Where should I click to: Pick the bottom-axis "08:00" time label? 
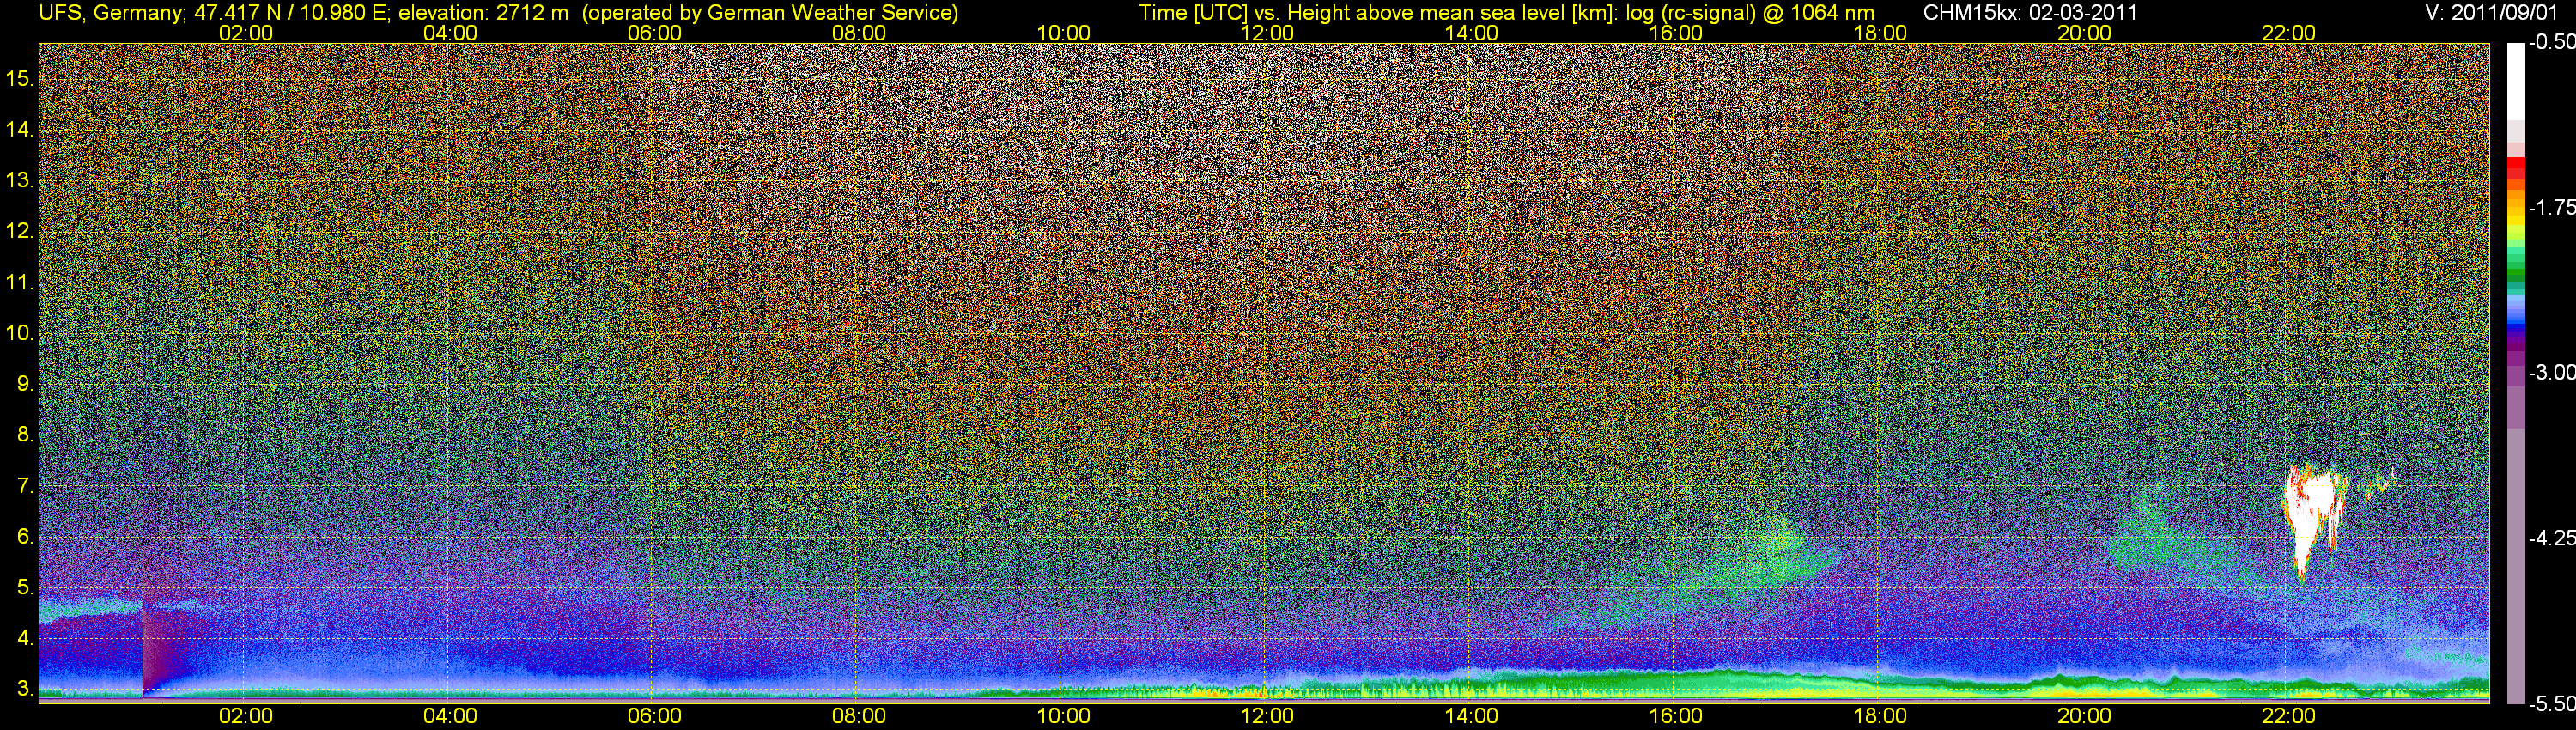[x=859, y=716]
